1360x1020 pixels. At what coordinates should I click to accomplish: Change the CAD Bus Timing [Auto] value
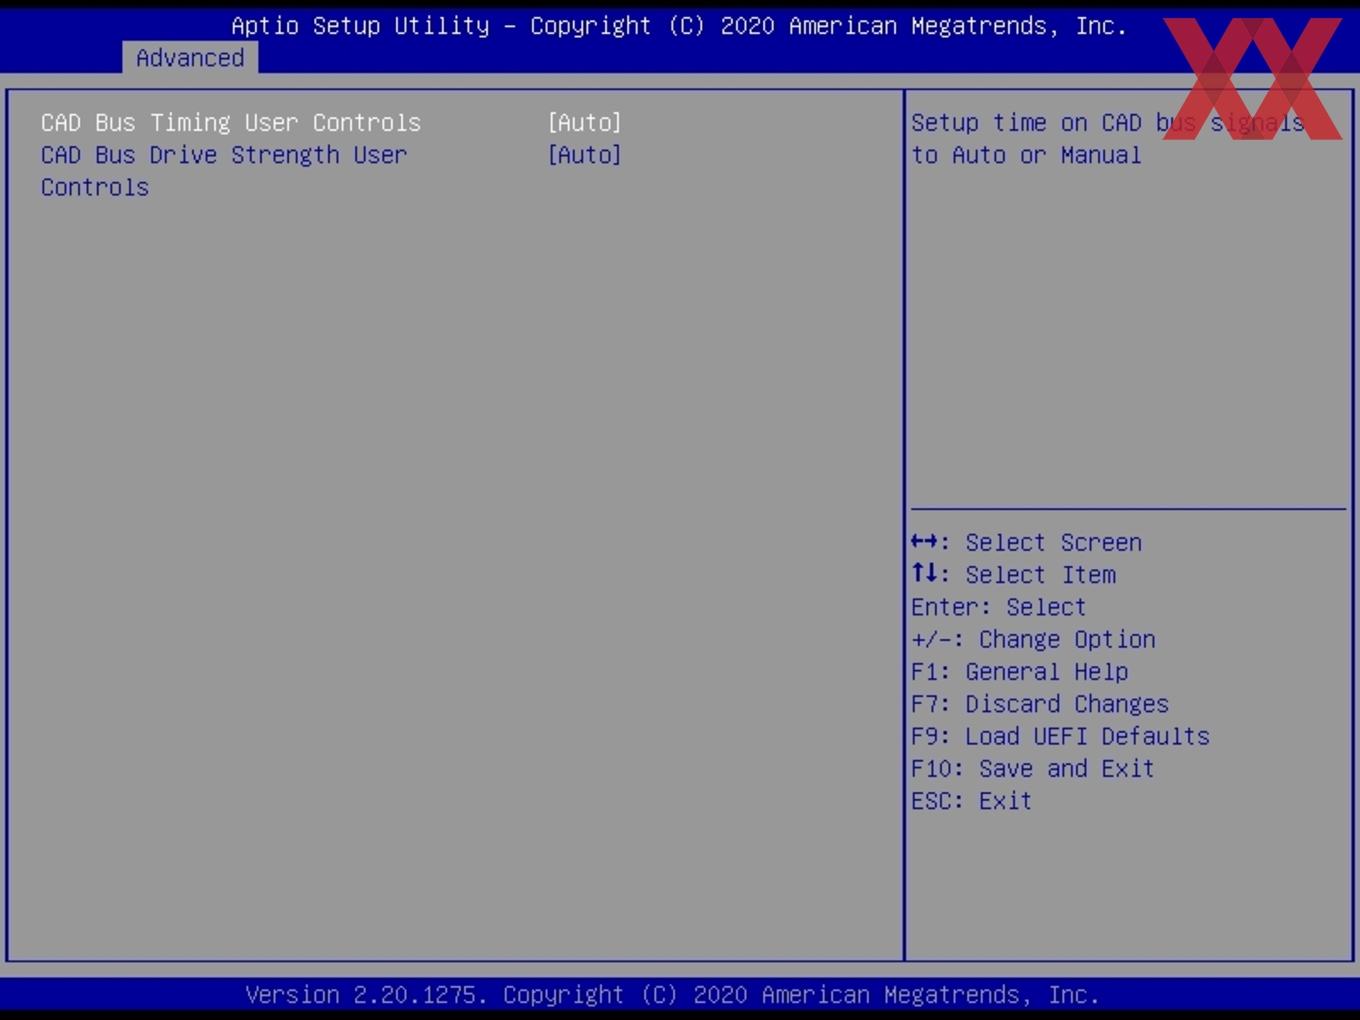(584, 122)
